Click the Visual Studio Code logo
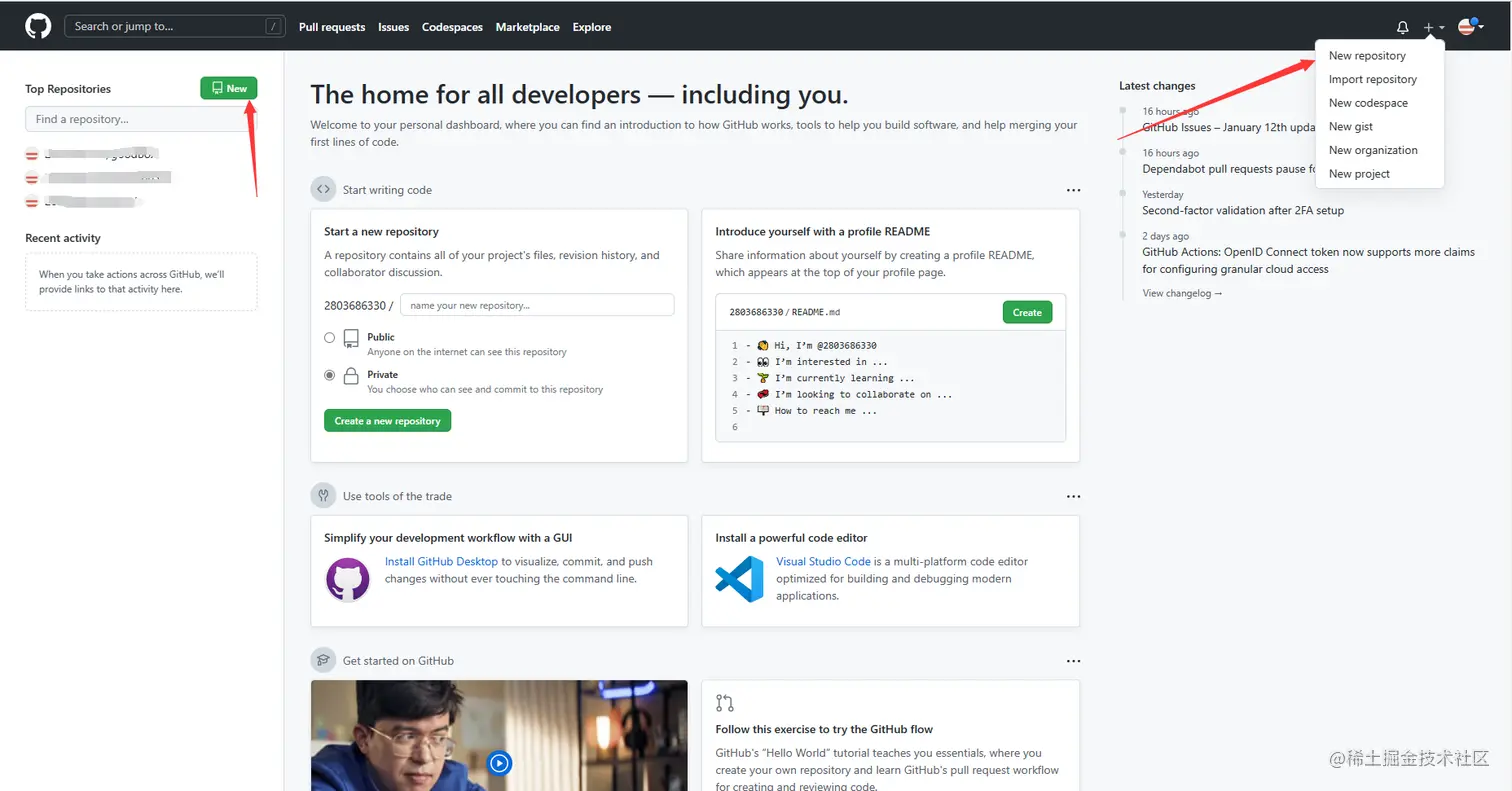Screen dimensions: 1512x791 click(739, 579)
